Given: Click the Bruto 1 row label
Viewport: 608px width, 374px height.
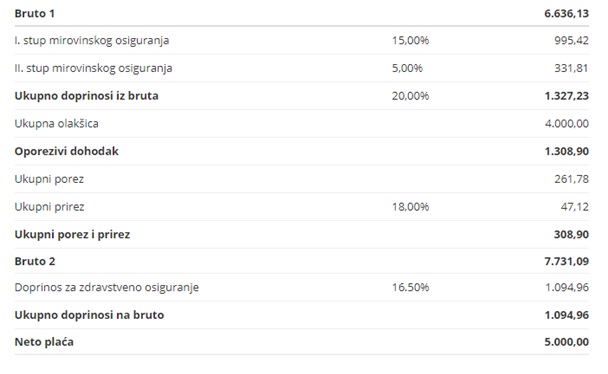Looking at the screenshot, I should coord(35,14).
